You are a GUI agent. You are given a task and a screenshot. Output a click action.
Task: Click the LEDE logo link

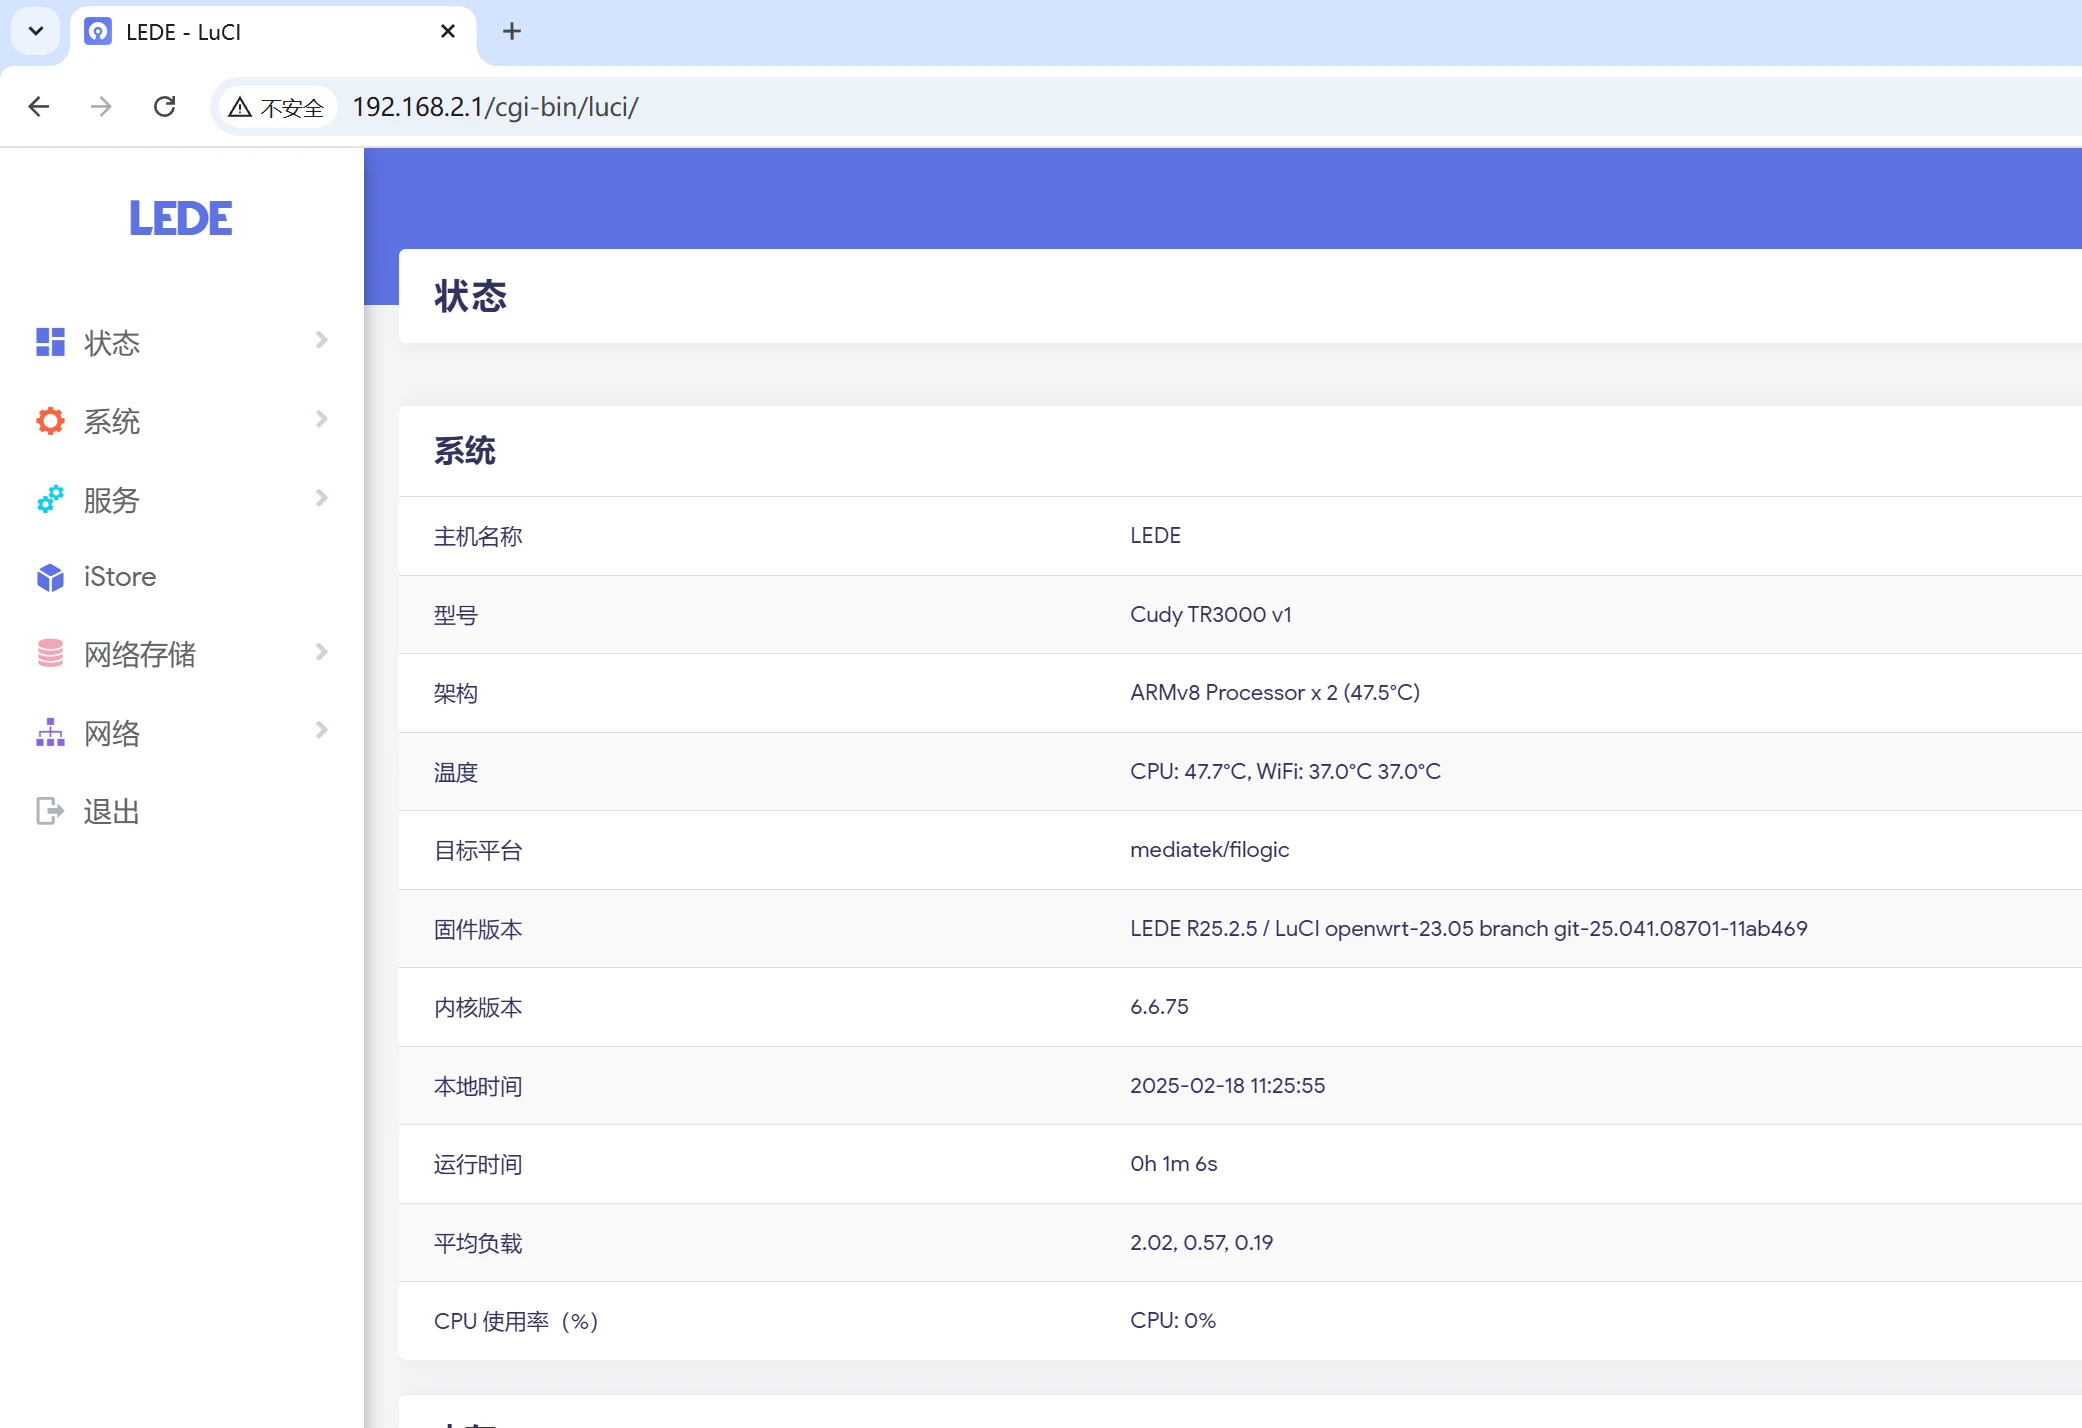tap(181, 218)
